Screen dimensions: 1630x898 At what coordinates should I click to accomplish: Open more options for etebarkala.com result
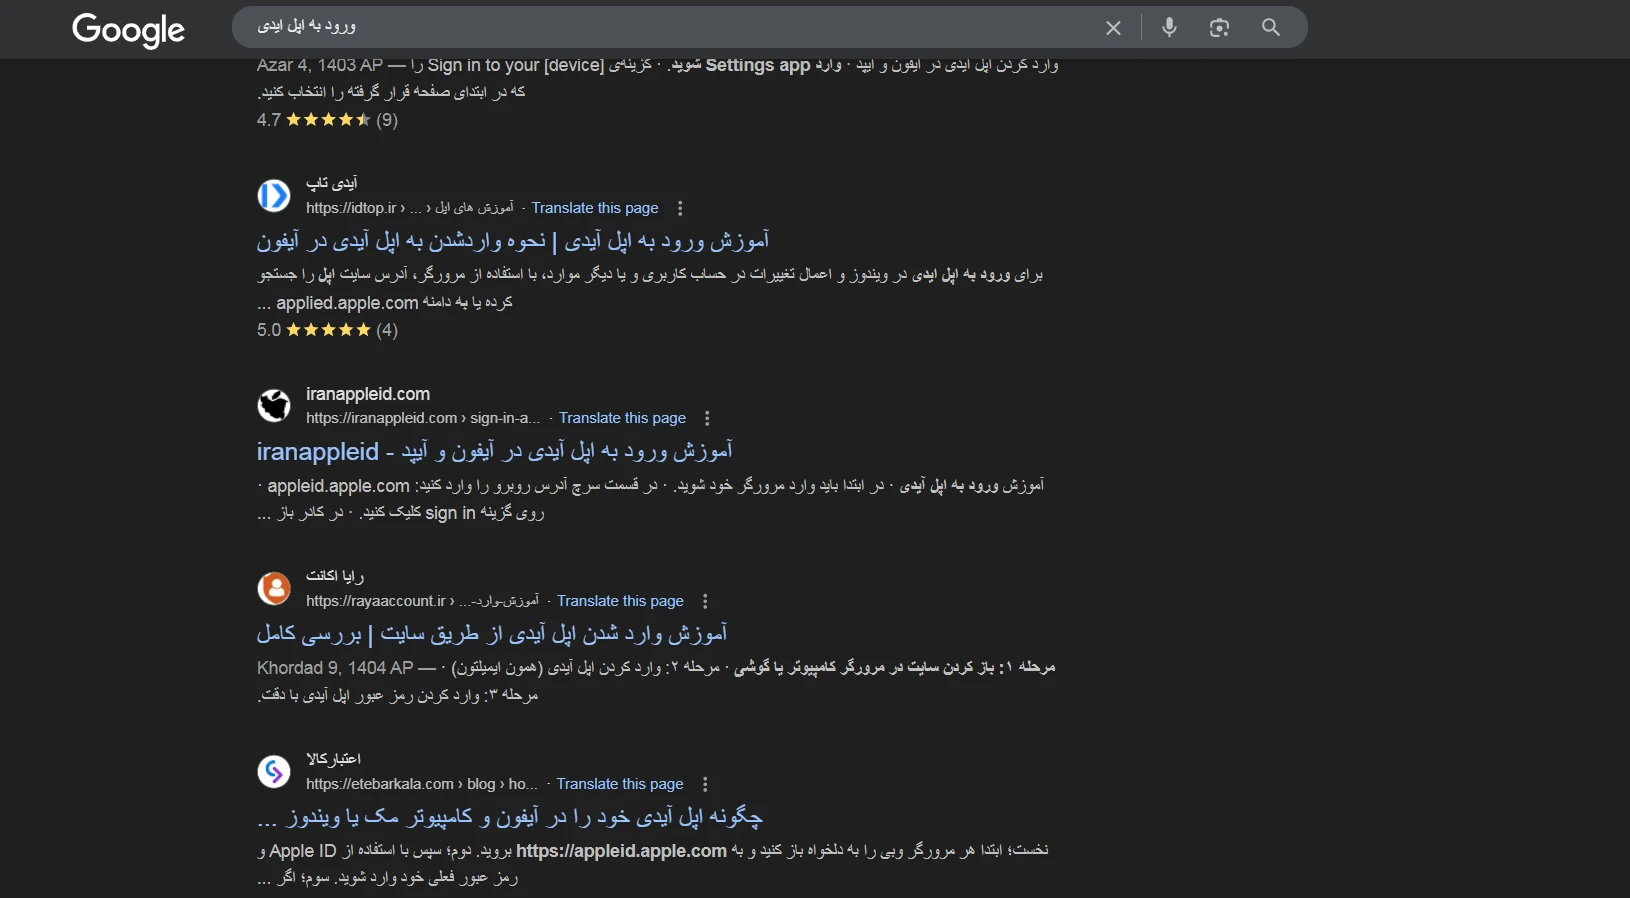(x=705, y=784)
